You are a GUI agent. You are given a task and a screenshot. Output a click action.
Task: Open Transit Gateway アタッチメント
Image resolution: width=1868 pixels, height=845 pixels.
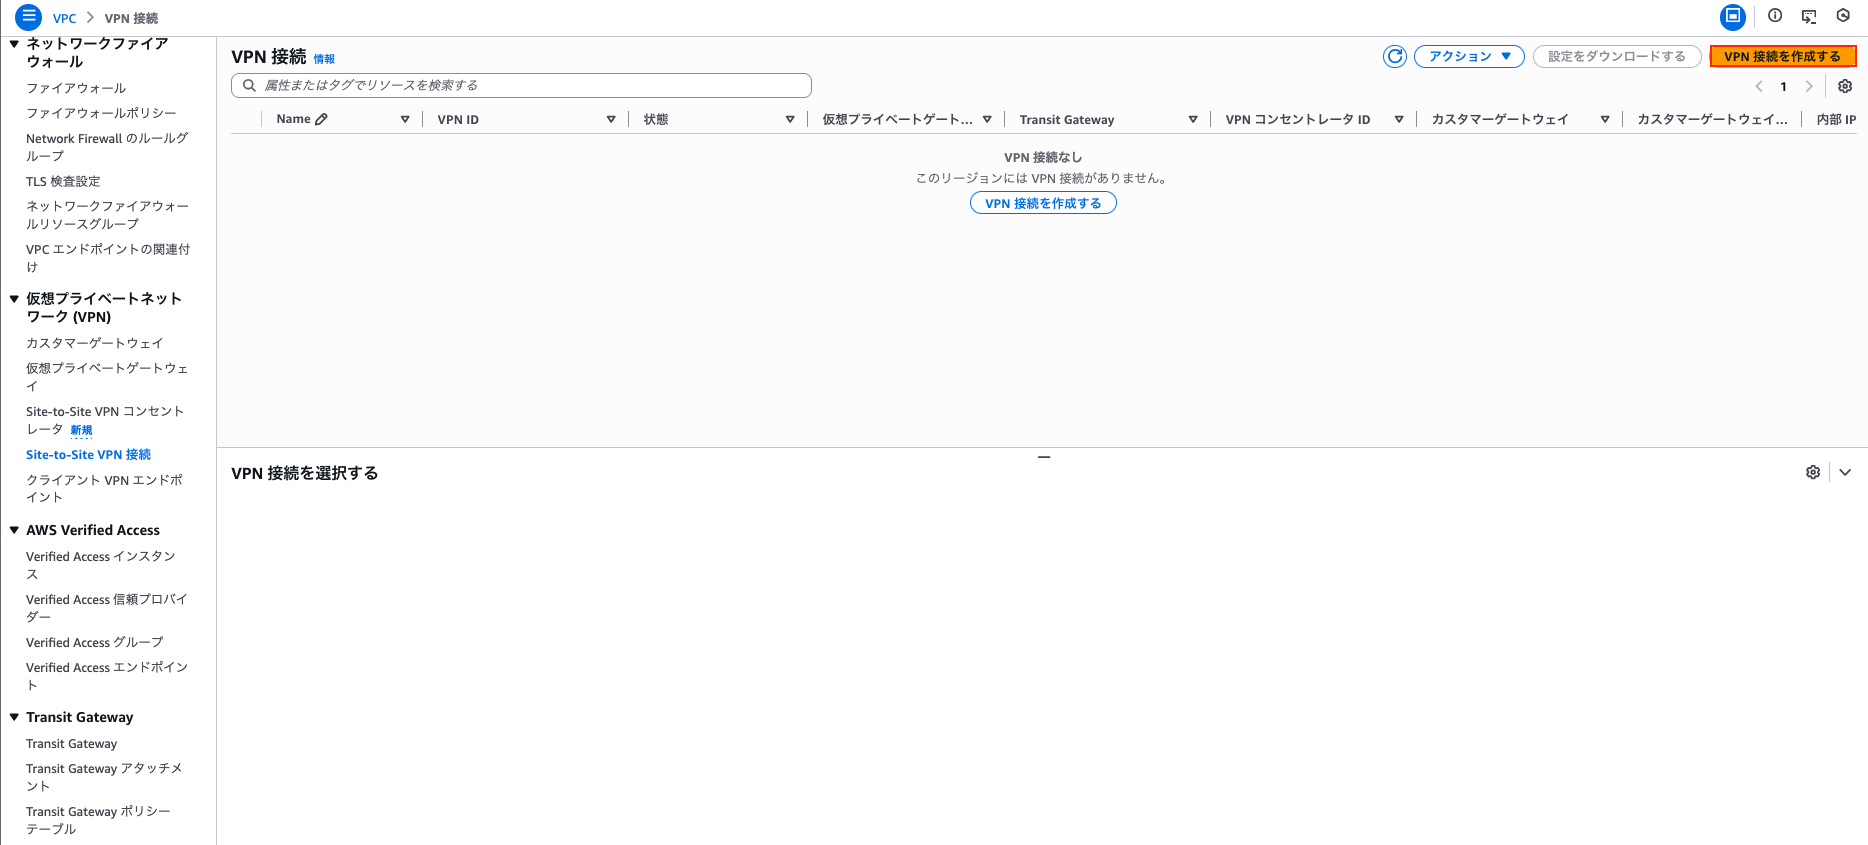point(104,777)
